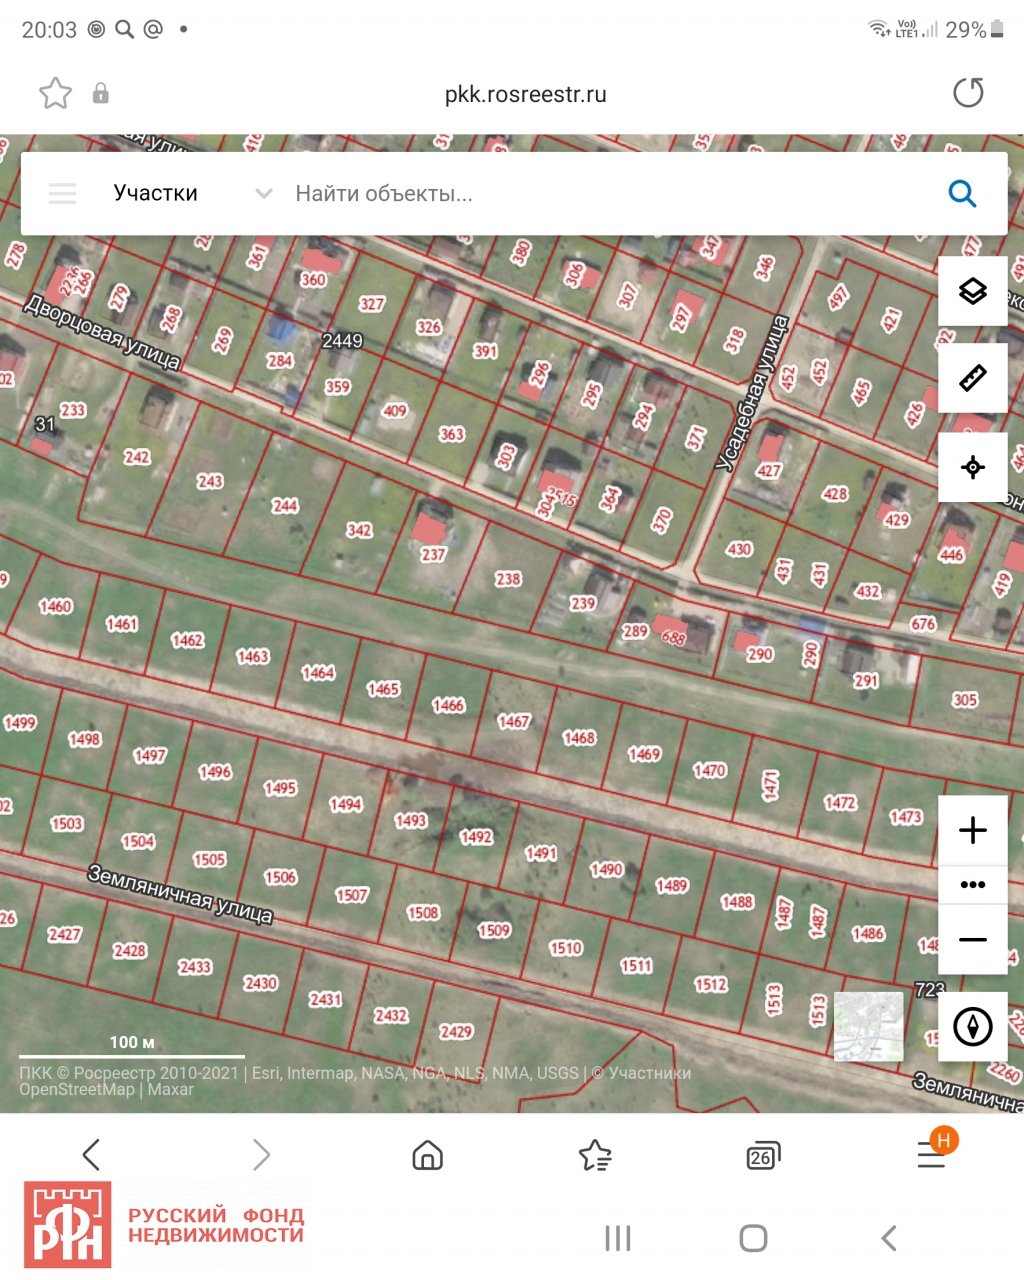
Task: Reload the page with the refresh icon
Action: [968, 93]
